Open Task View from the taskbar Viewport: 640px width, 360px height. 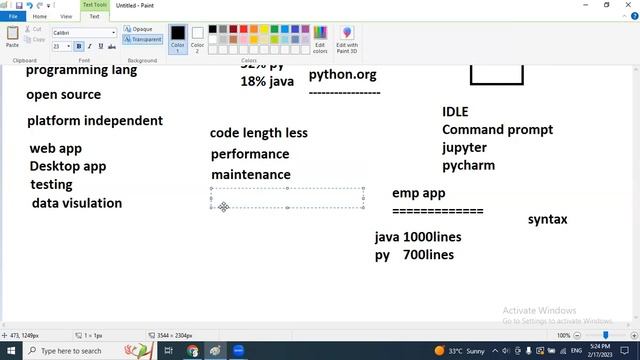pyautogui.click(x=168, y=351)
